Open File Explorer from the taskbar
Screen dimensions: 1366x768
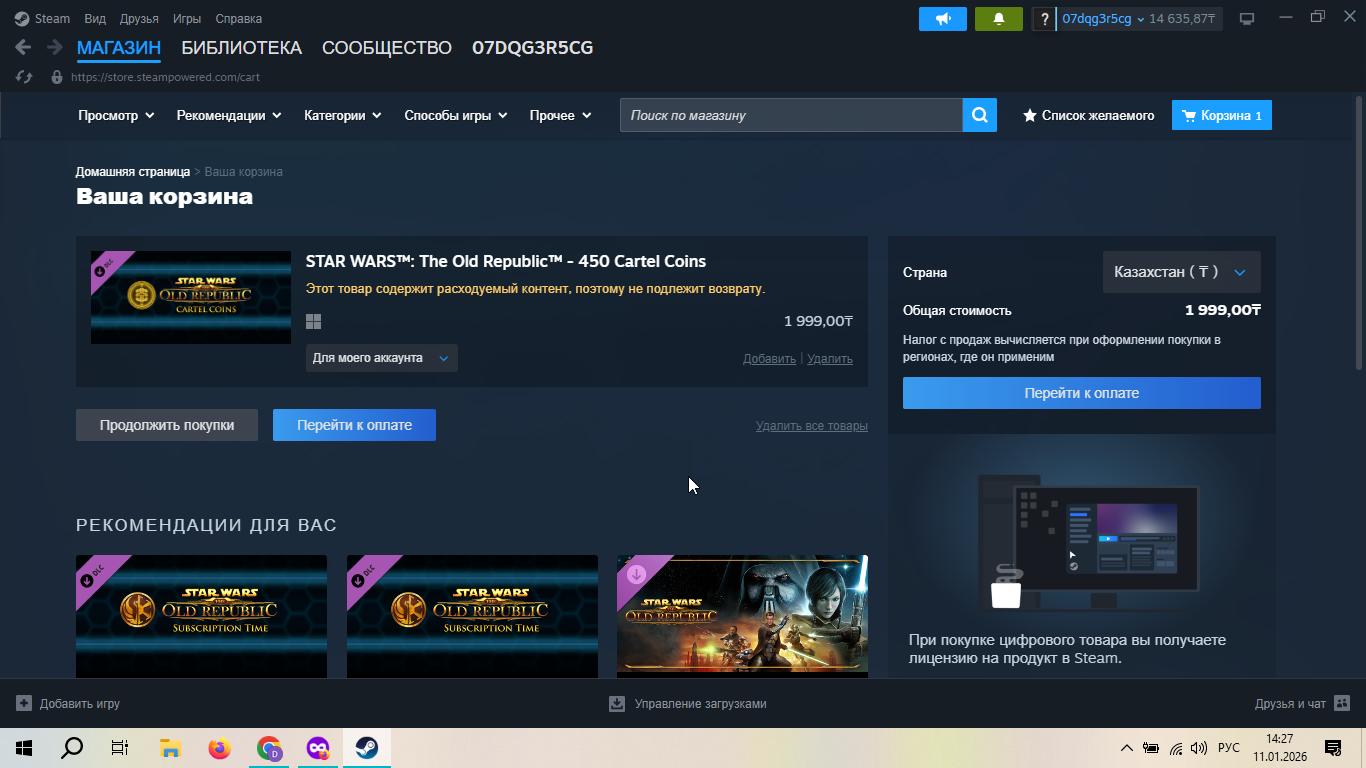pyautogui.click(x=170, y=748)
